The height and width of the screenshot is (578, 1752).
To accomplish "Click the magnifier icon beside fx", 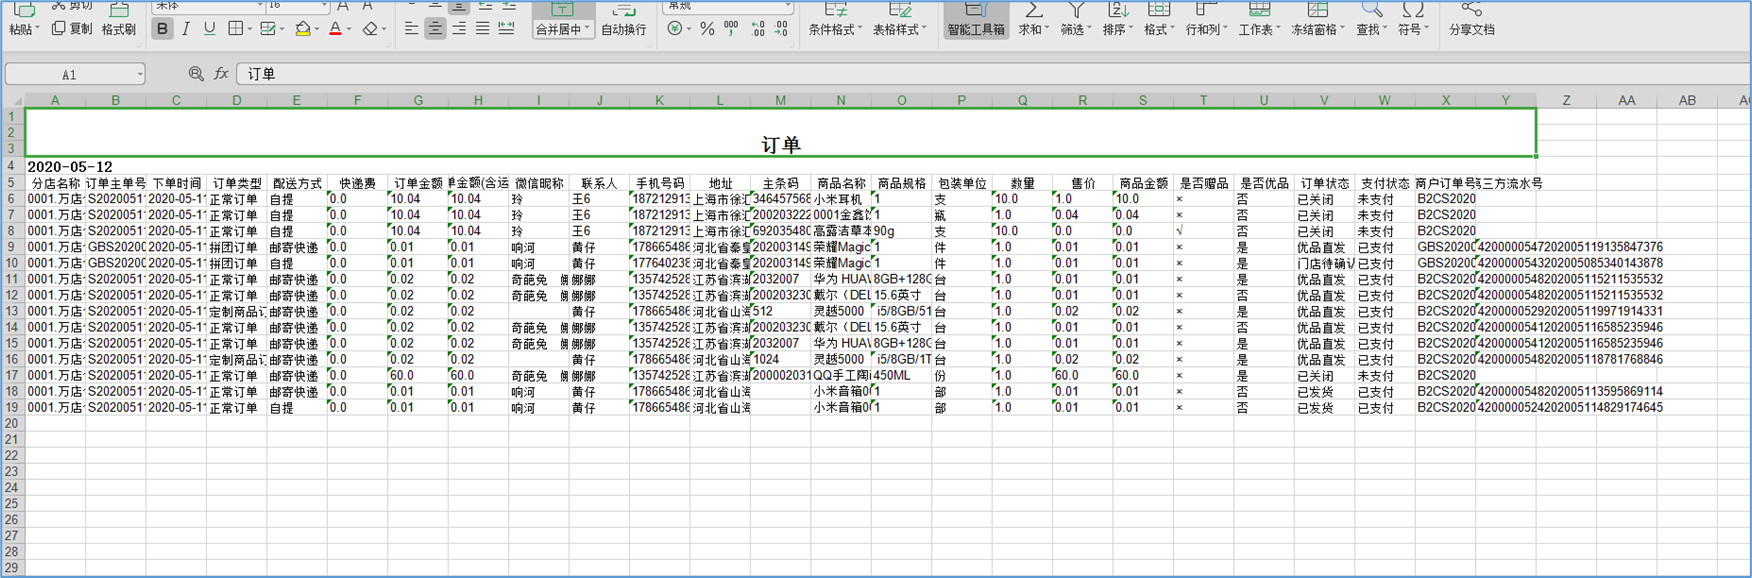I will [x=196, y=74].
